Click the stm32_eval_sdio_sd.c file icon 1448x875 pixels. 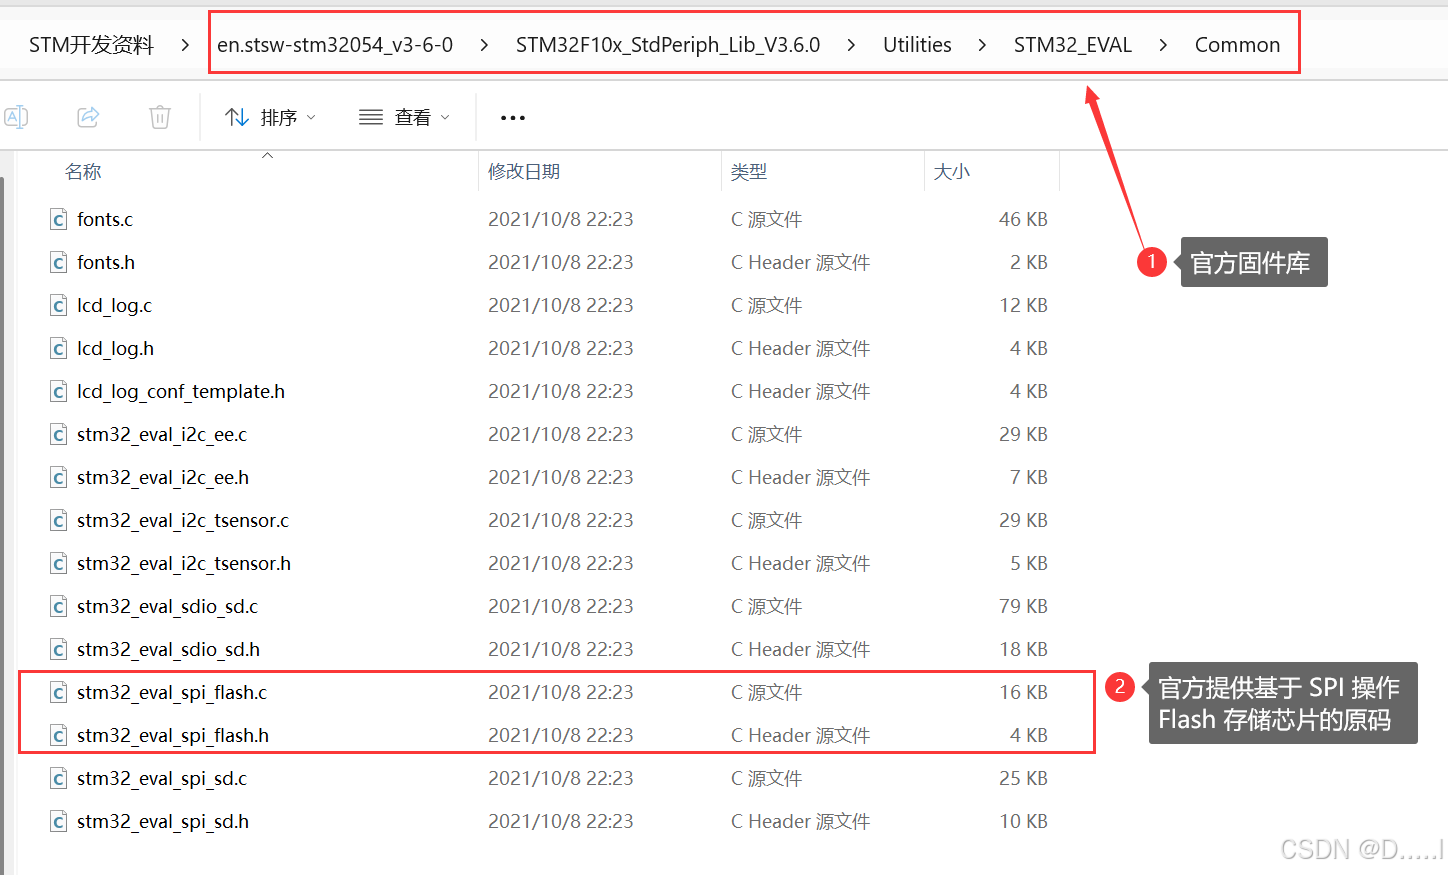click(x=59, y=606)
